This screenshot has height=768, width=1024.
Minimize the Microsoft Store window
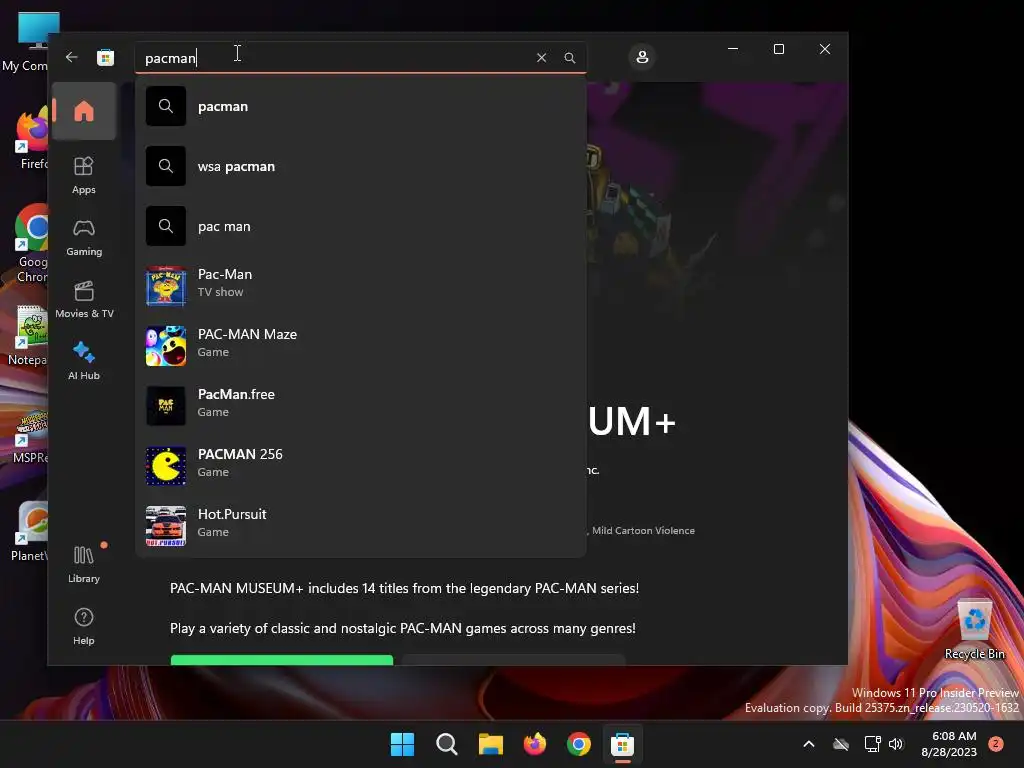(x=733, y=49)
